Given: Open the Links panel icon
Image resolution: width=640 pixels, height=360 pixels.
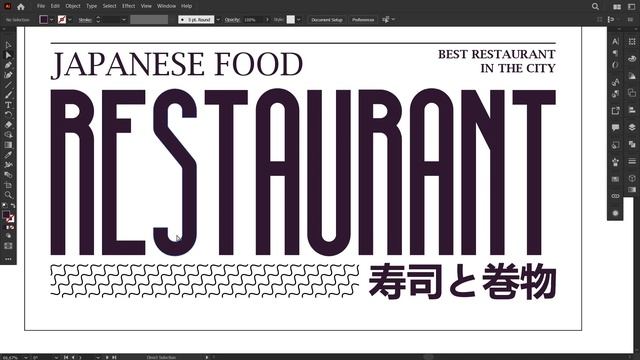Looking at the screenshot, I should 616,196.
